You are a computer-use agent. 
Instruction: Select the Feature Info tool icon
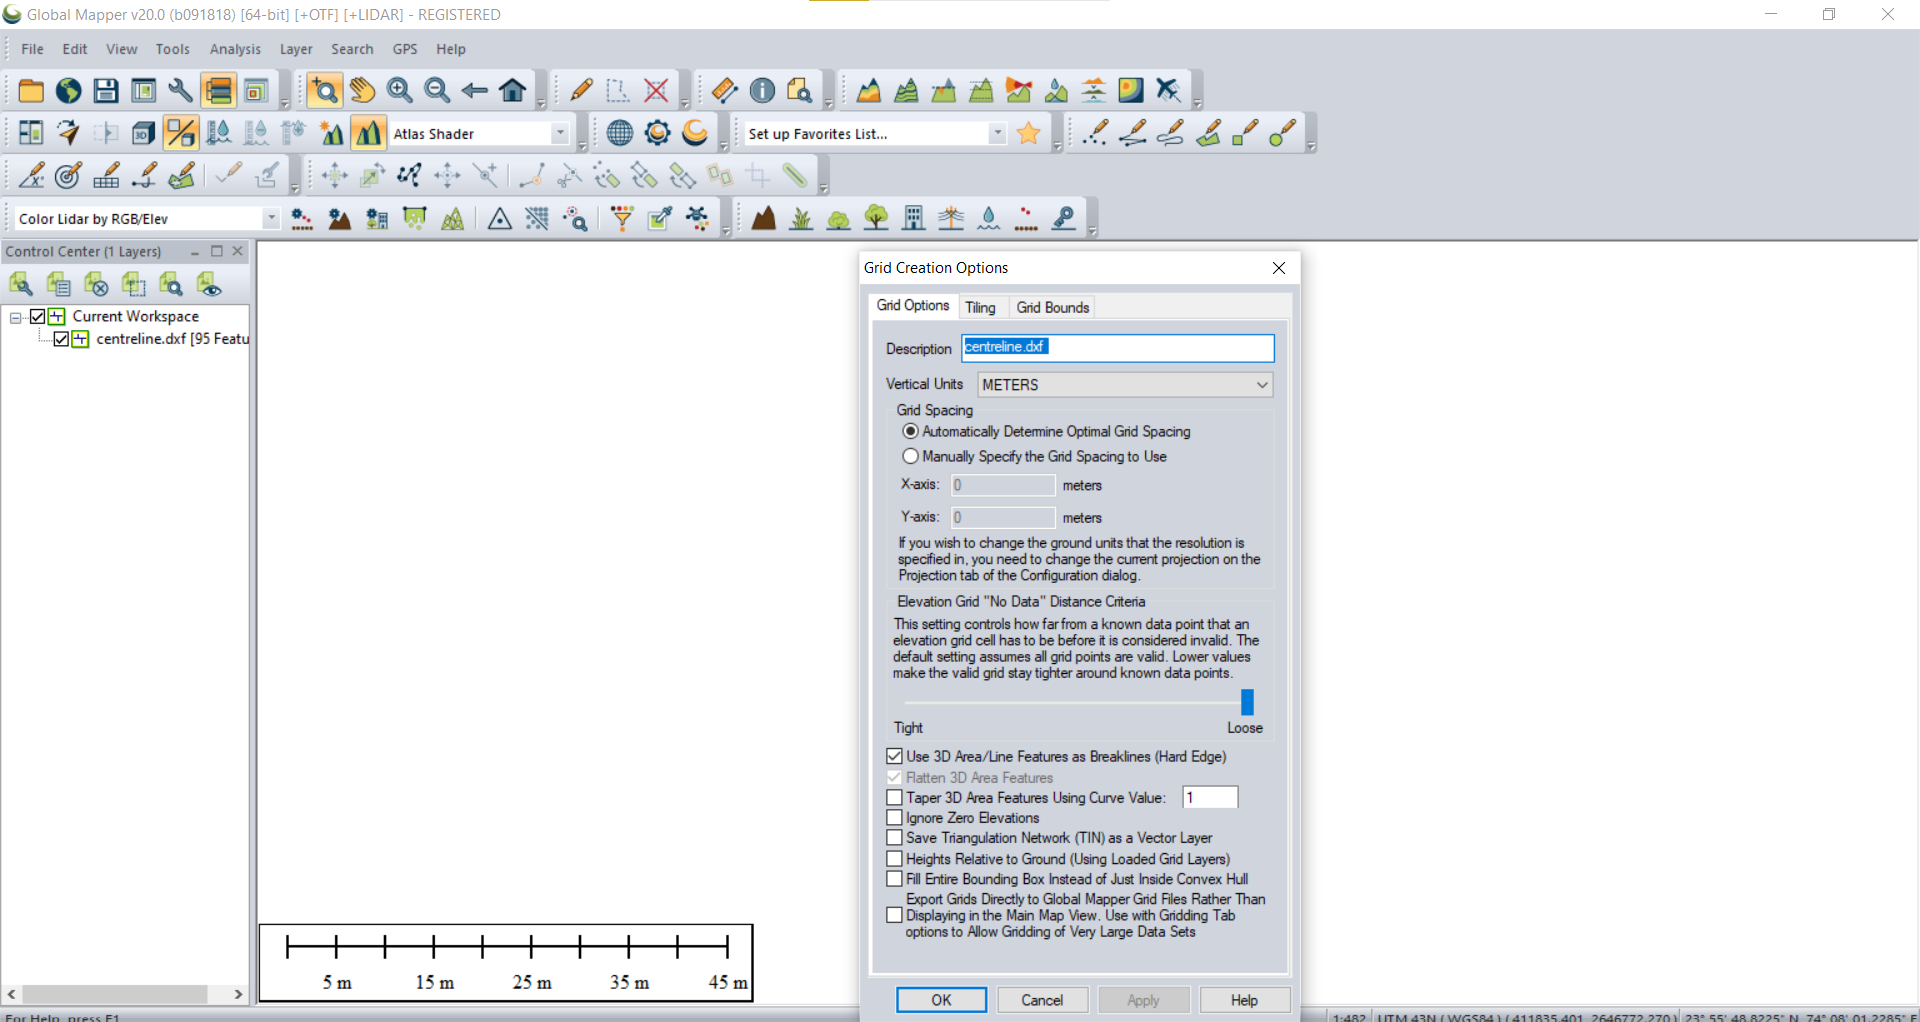(762, 91)
